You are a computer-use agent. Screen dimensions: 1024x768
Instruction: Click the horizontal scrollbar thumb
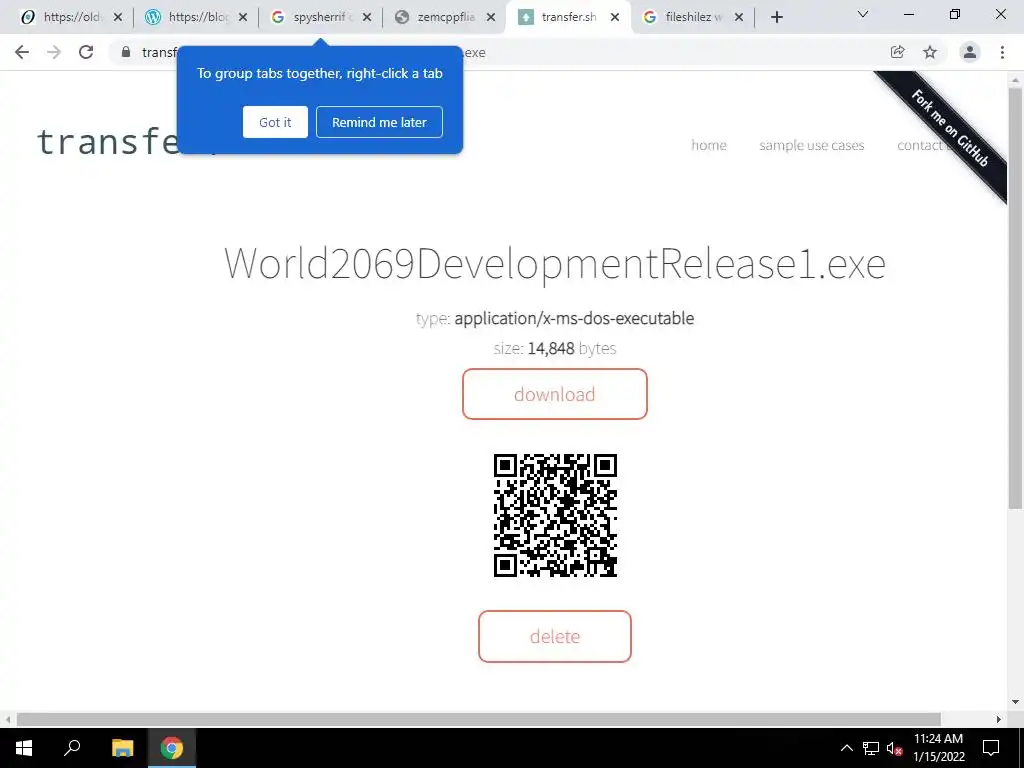pos(478,720)
